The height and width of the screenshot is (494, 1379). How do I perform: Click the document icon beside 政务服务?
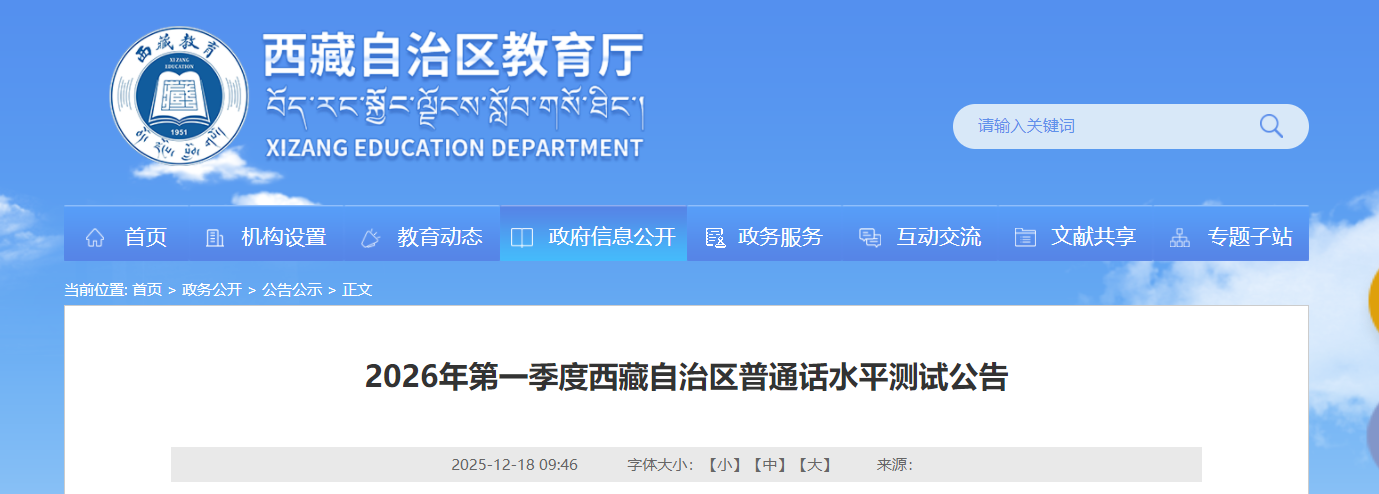714,237
